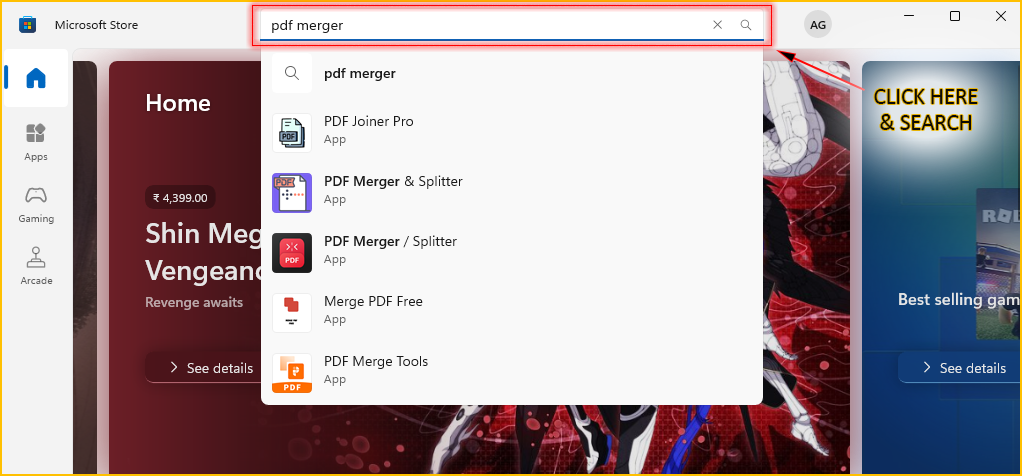Screen dimensions: 1022x476
Task: Select the 'pdf merger' search suggestion
Action: tap(360, 73)
